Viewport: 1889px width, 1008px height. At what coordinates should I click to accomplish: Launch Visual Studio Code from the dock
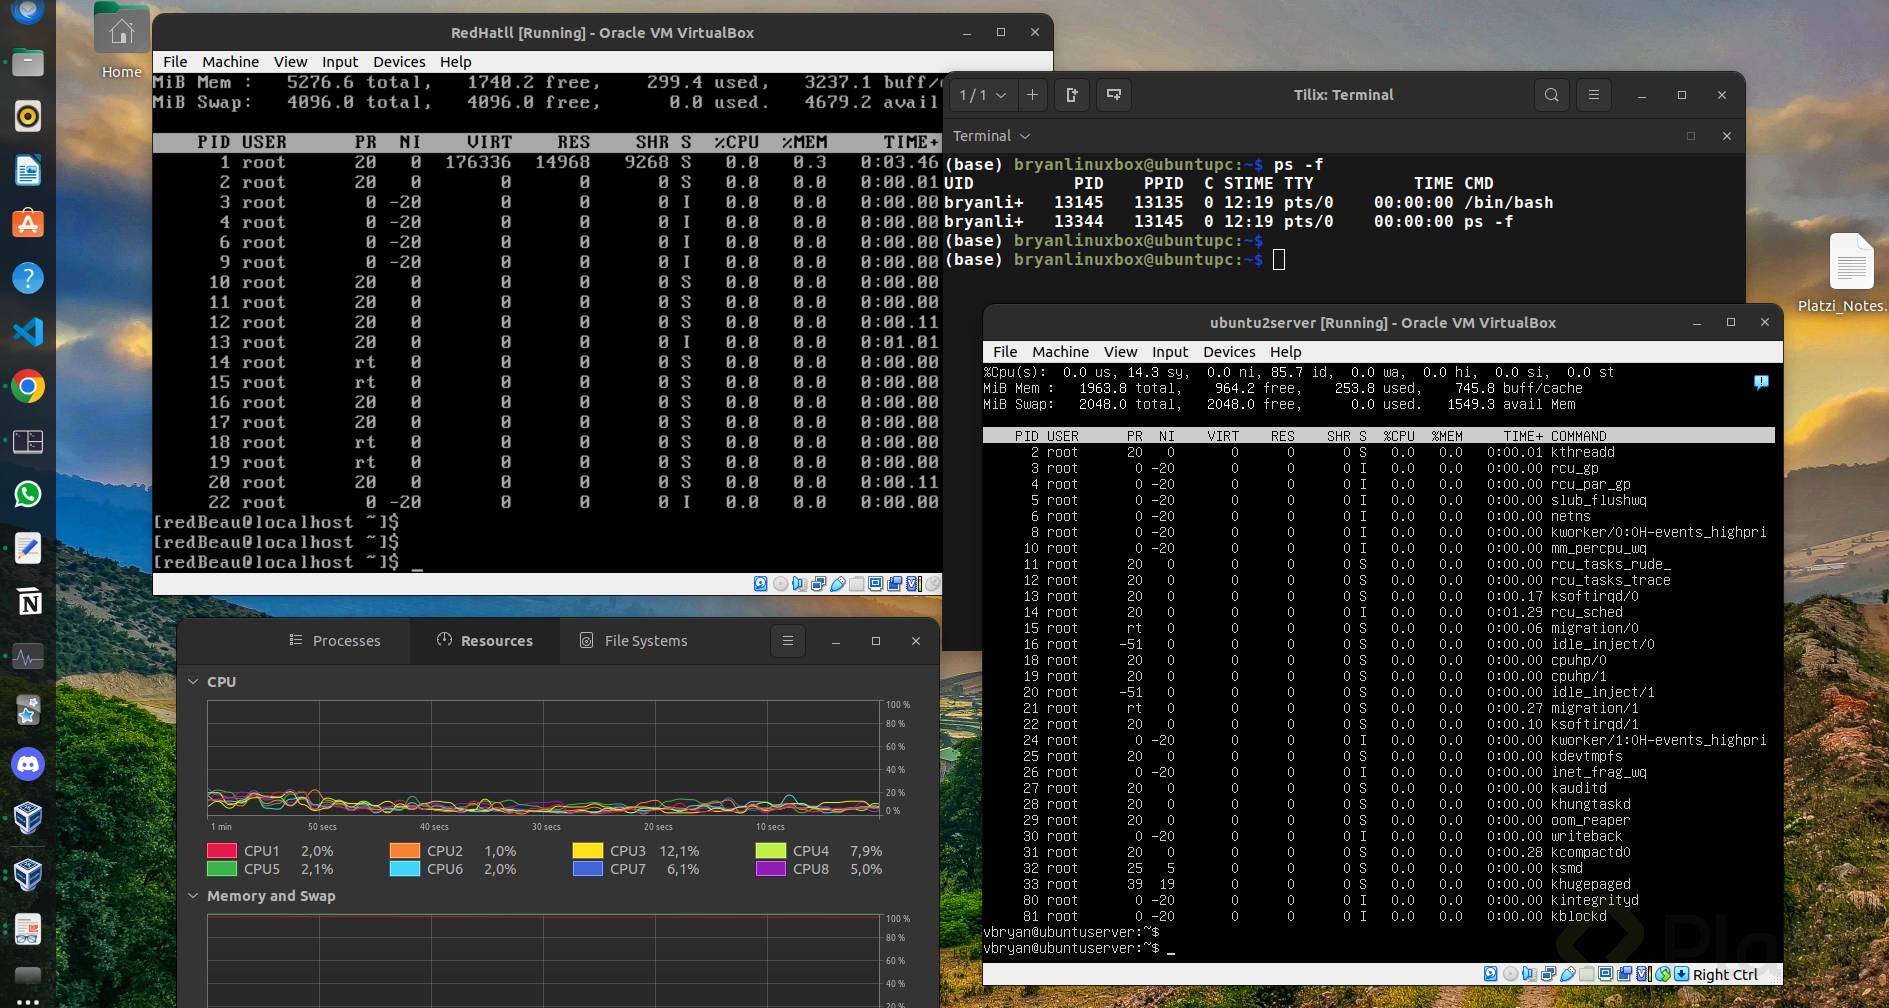coord(28,332)
